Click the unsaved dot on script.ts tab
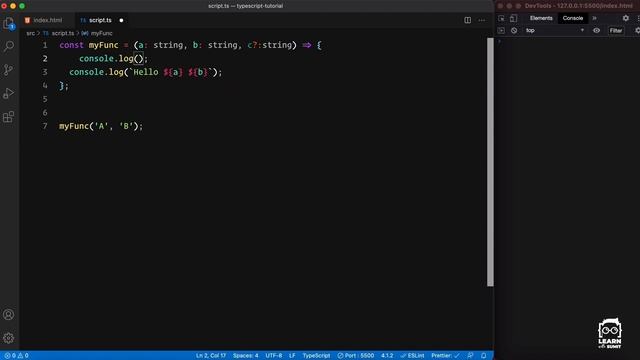This screenshot has width=640, height=360. (x=121, y=20)
